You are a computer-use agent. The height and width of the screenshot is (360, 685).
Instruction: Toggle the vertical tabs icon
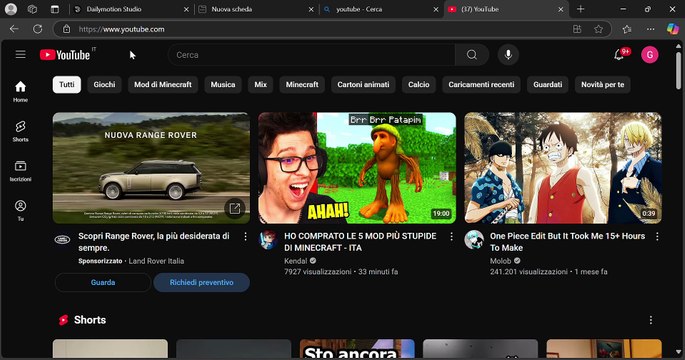click(55, 9)
